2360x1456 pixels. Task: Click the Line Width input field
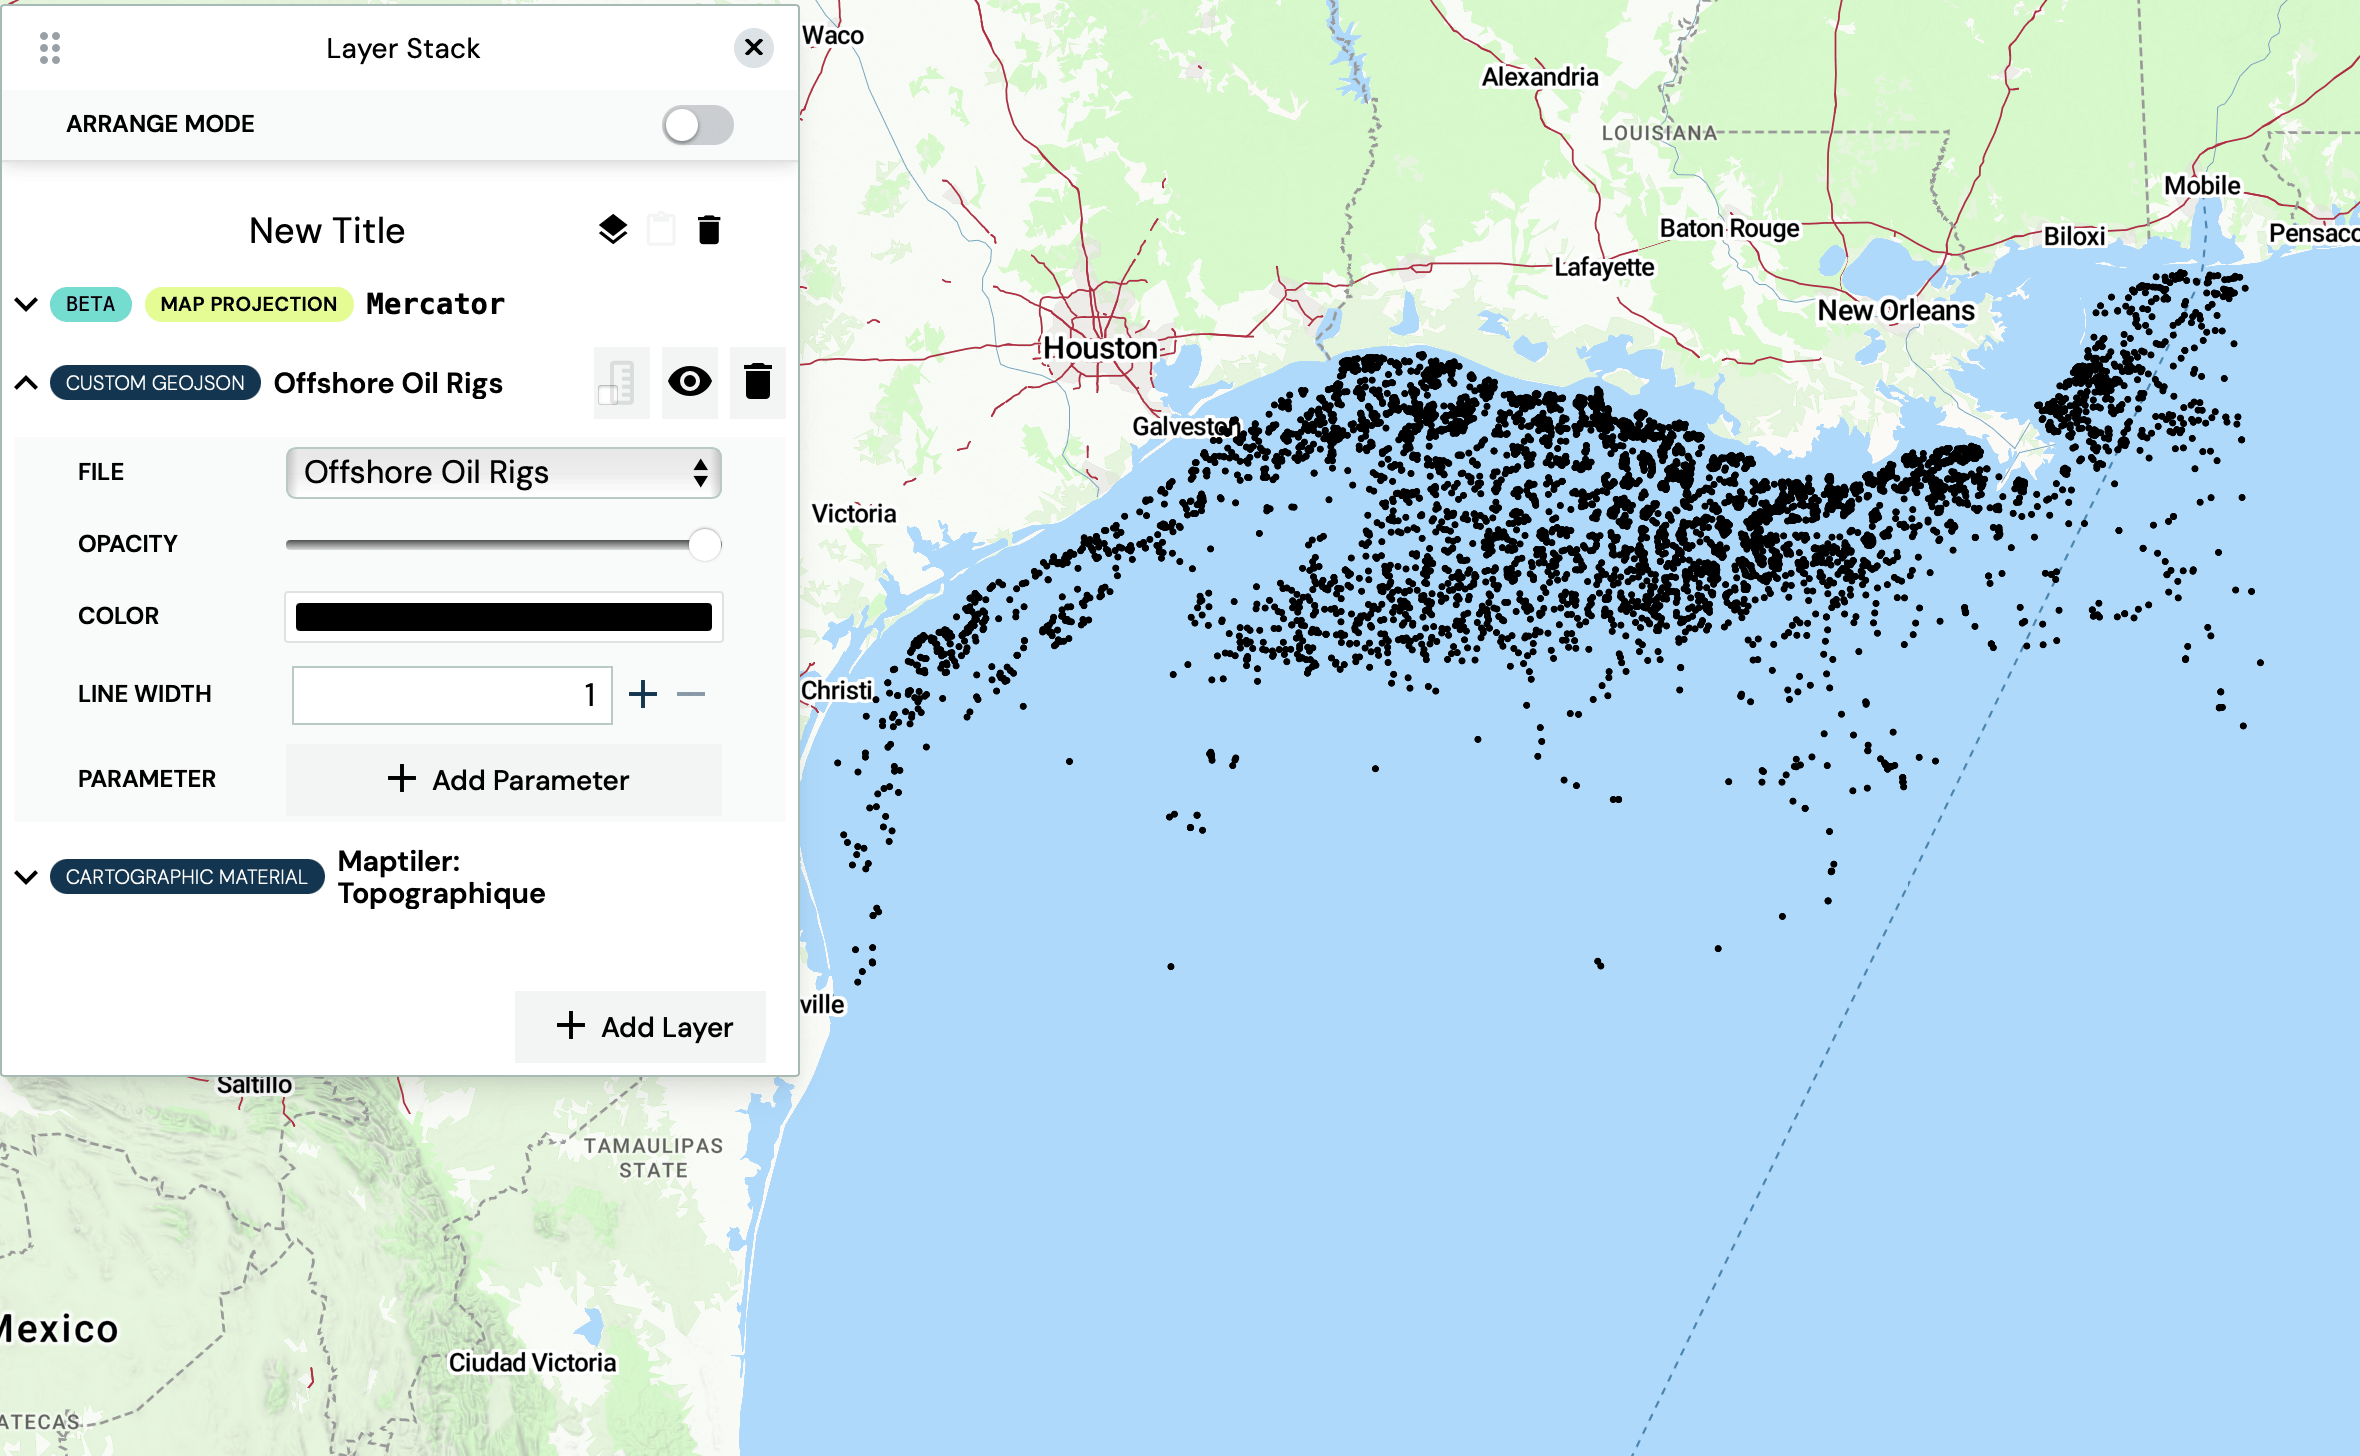coord(452,695)
